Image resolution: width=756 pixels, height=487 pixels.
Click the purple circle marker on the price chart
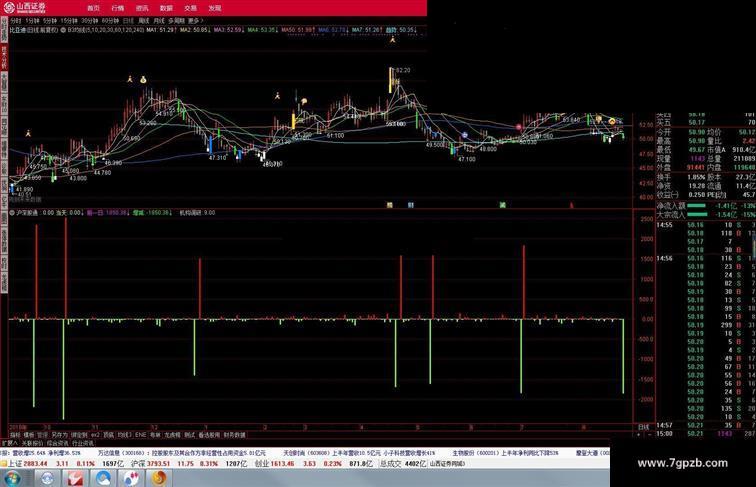coord(465,135)
